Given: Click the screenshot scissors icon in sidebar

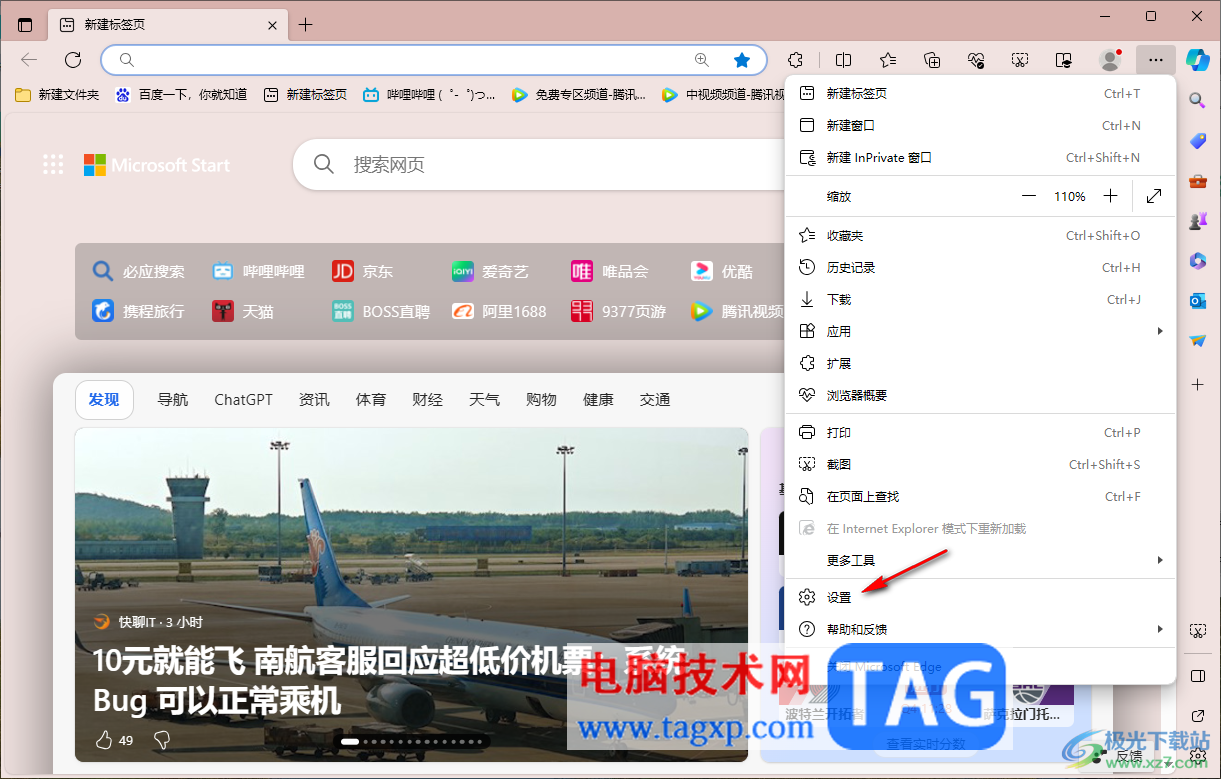Looking at the screenshot, I should click(1198, 630).
